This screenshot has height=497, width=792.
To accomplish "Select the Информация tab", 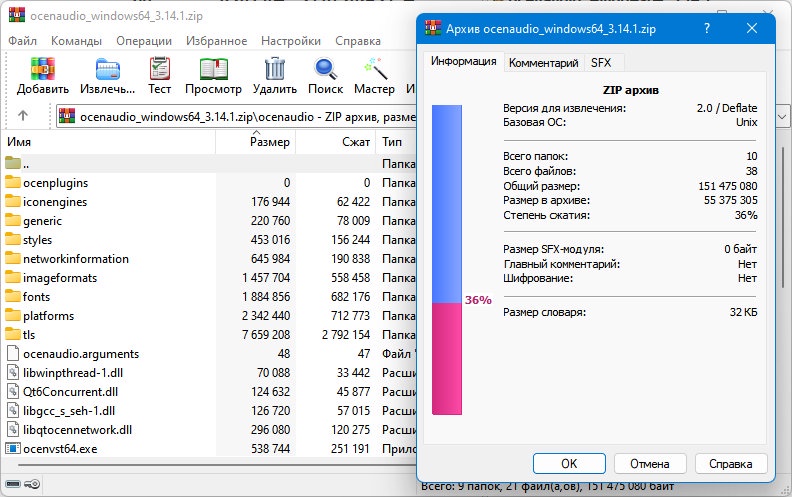I will (x=463, y=61).
